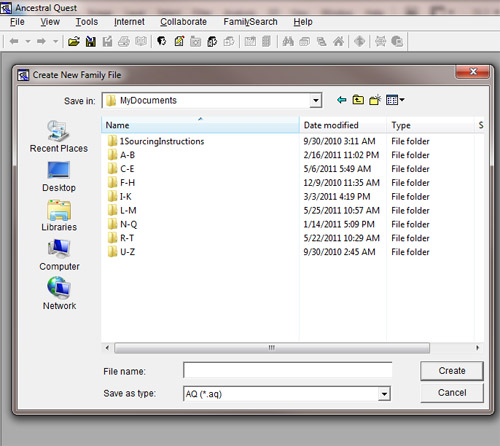
Task: Click the camera scrapbook toolbar icon
Action: 196,41
